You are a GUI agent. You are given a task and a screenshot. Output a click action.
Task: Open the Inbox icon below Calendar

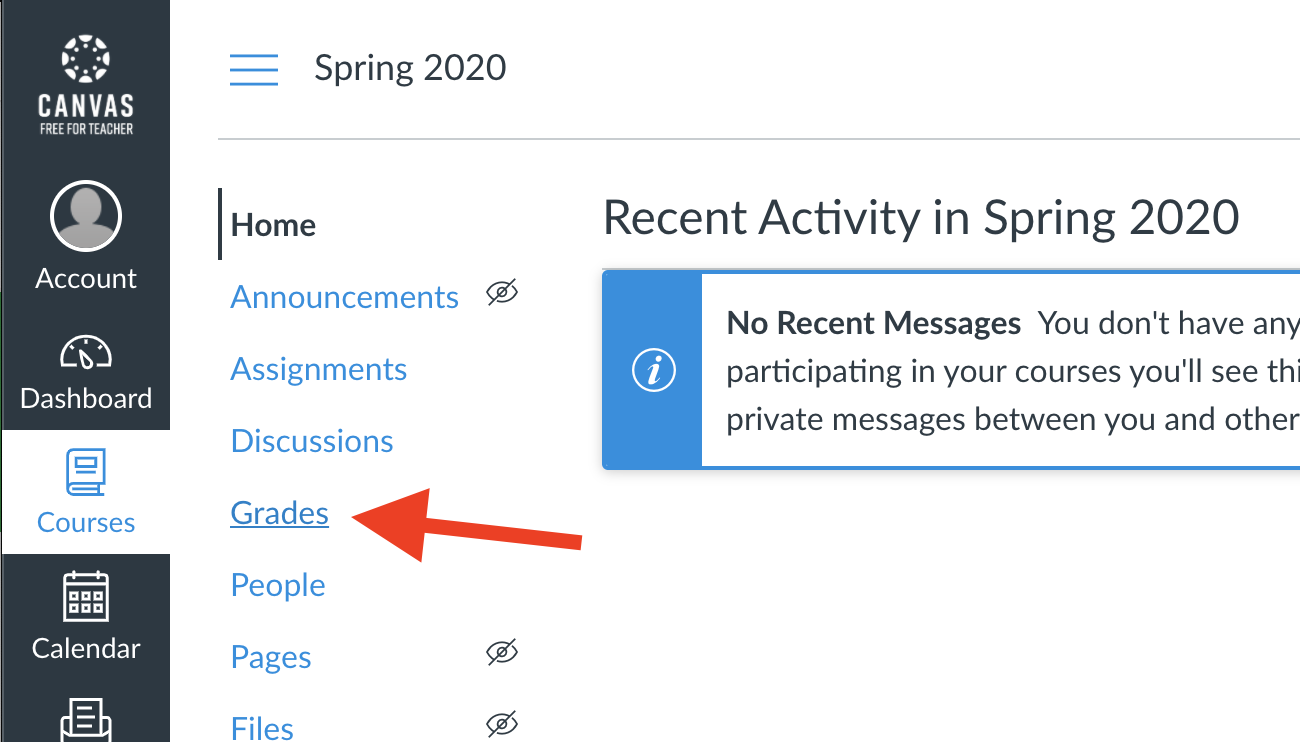tap(85, 718)
